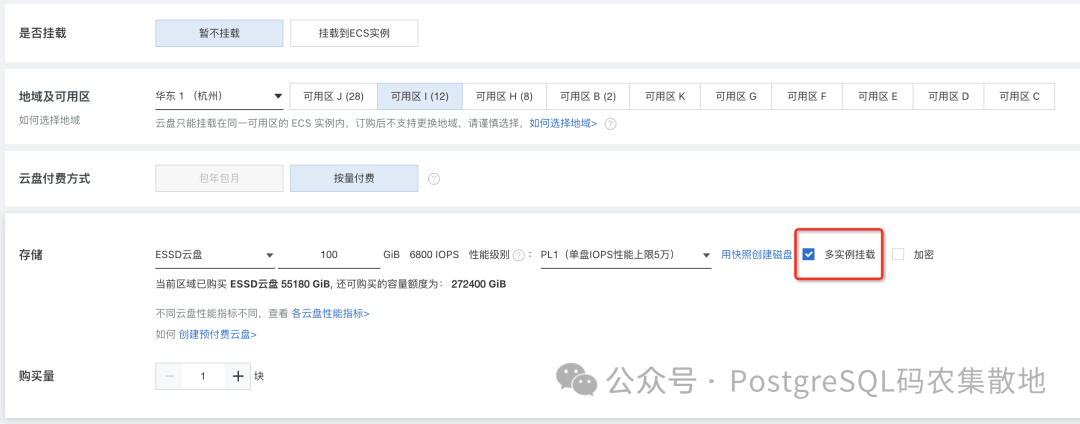Viewport: 1080px width, 424px height.
Task: Select availability zone 可用区 C
Action: coord(1019,96)
